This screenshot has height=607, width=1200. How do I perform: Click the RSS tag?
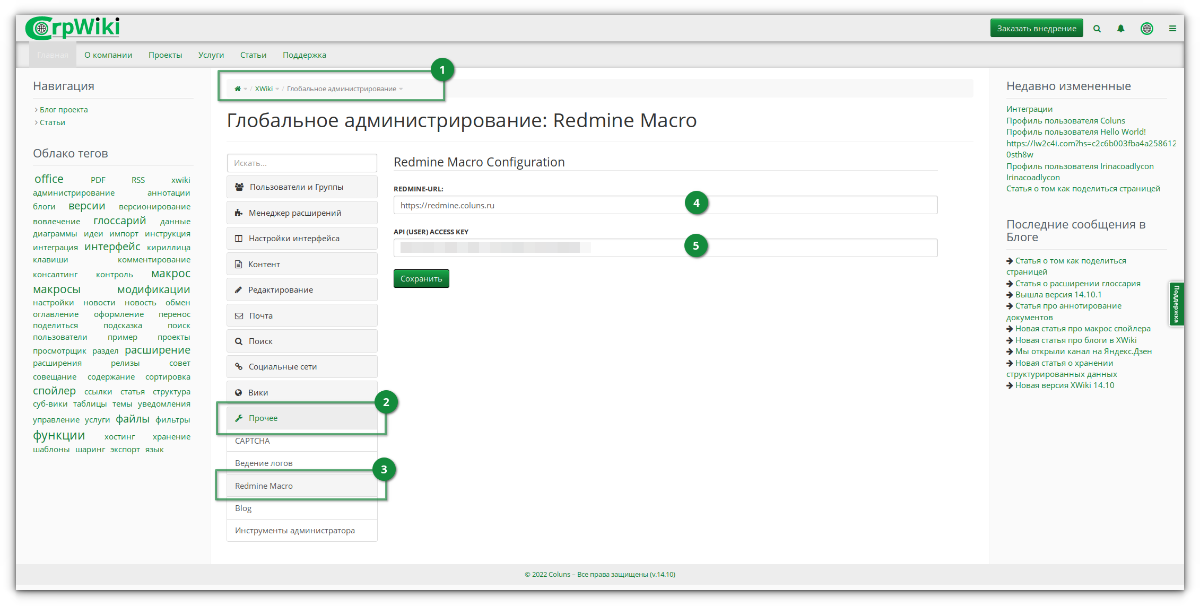[x=138, y=180]
